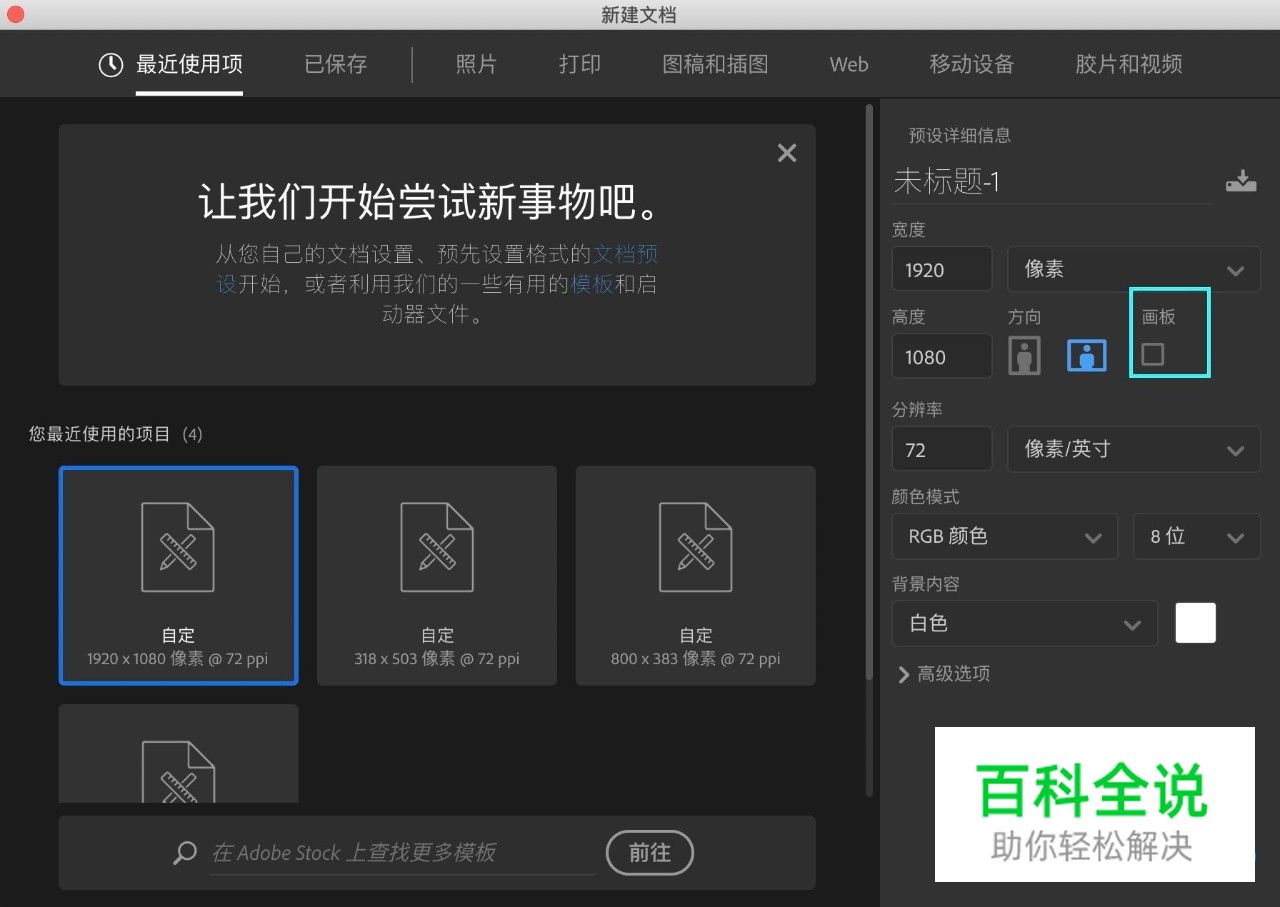Click the search magnifier icon for Adobe Stock
Image resolution: width=1280 pixels, height=907 pixels.
coord(185,853)
